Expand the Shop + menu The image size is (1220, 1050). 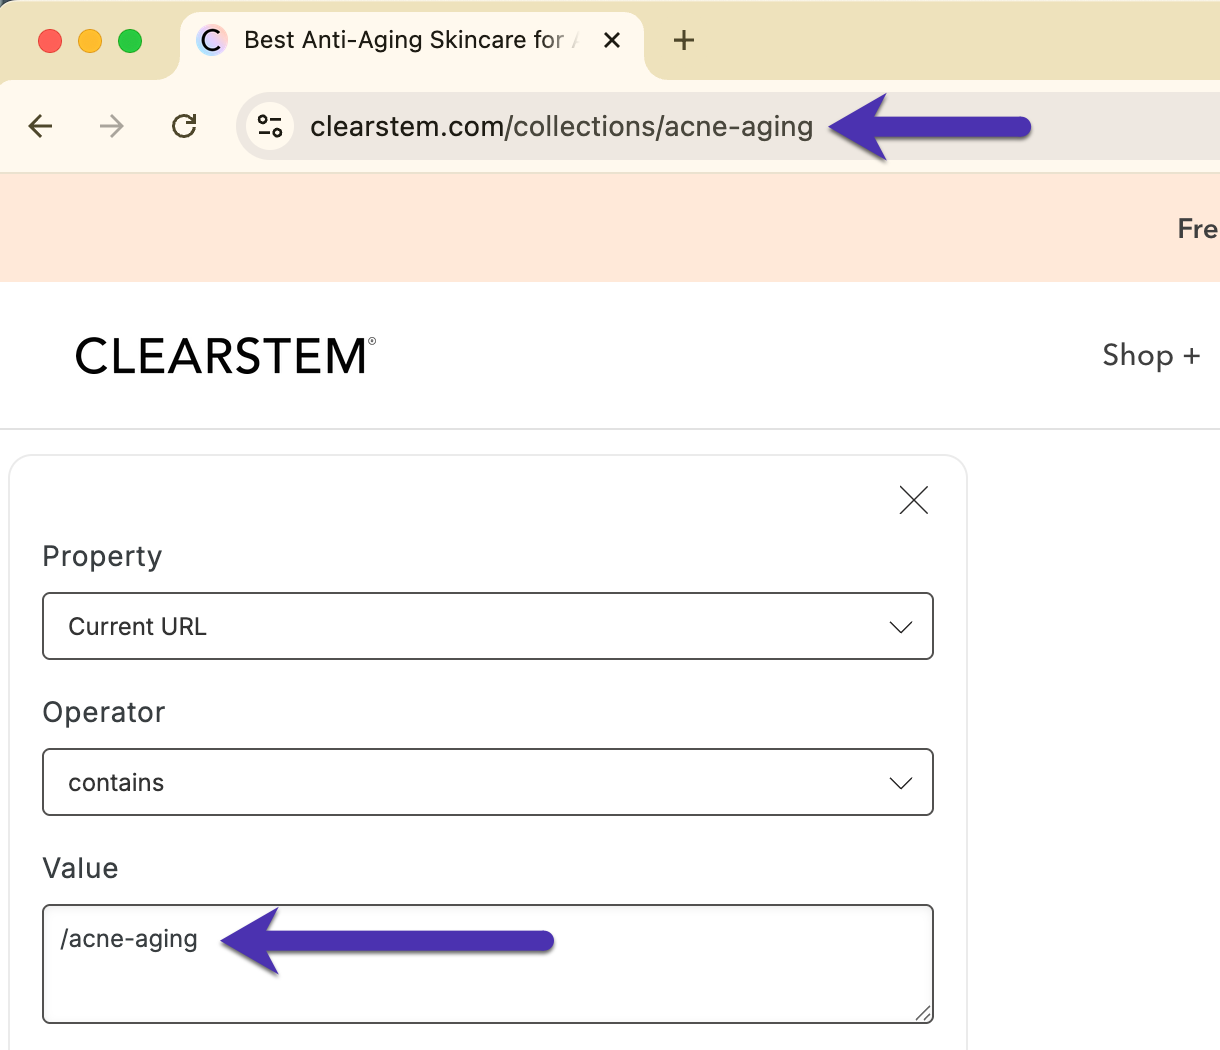[1151, 355]
